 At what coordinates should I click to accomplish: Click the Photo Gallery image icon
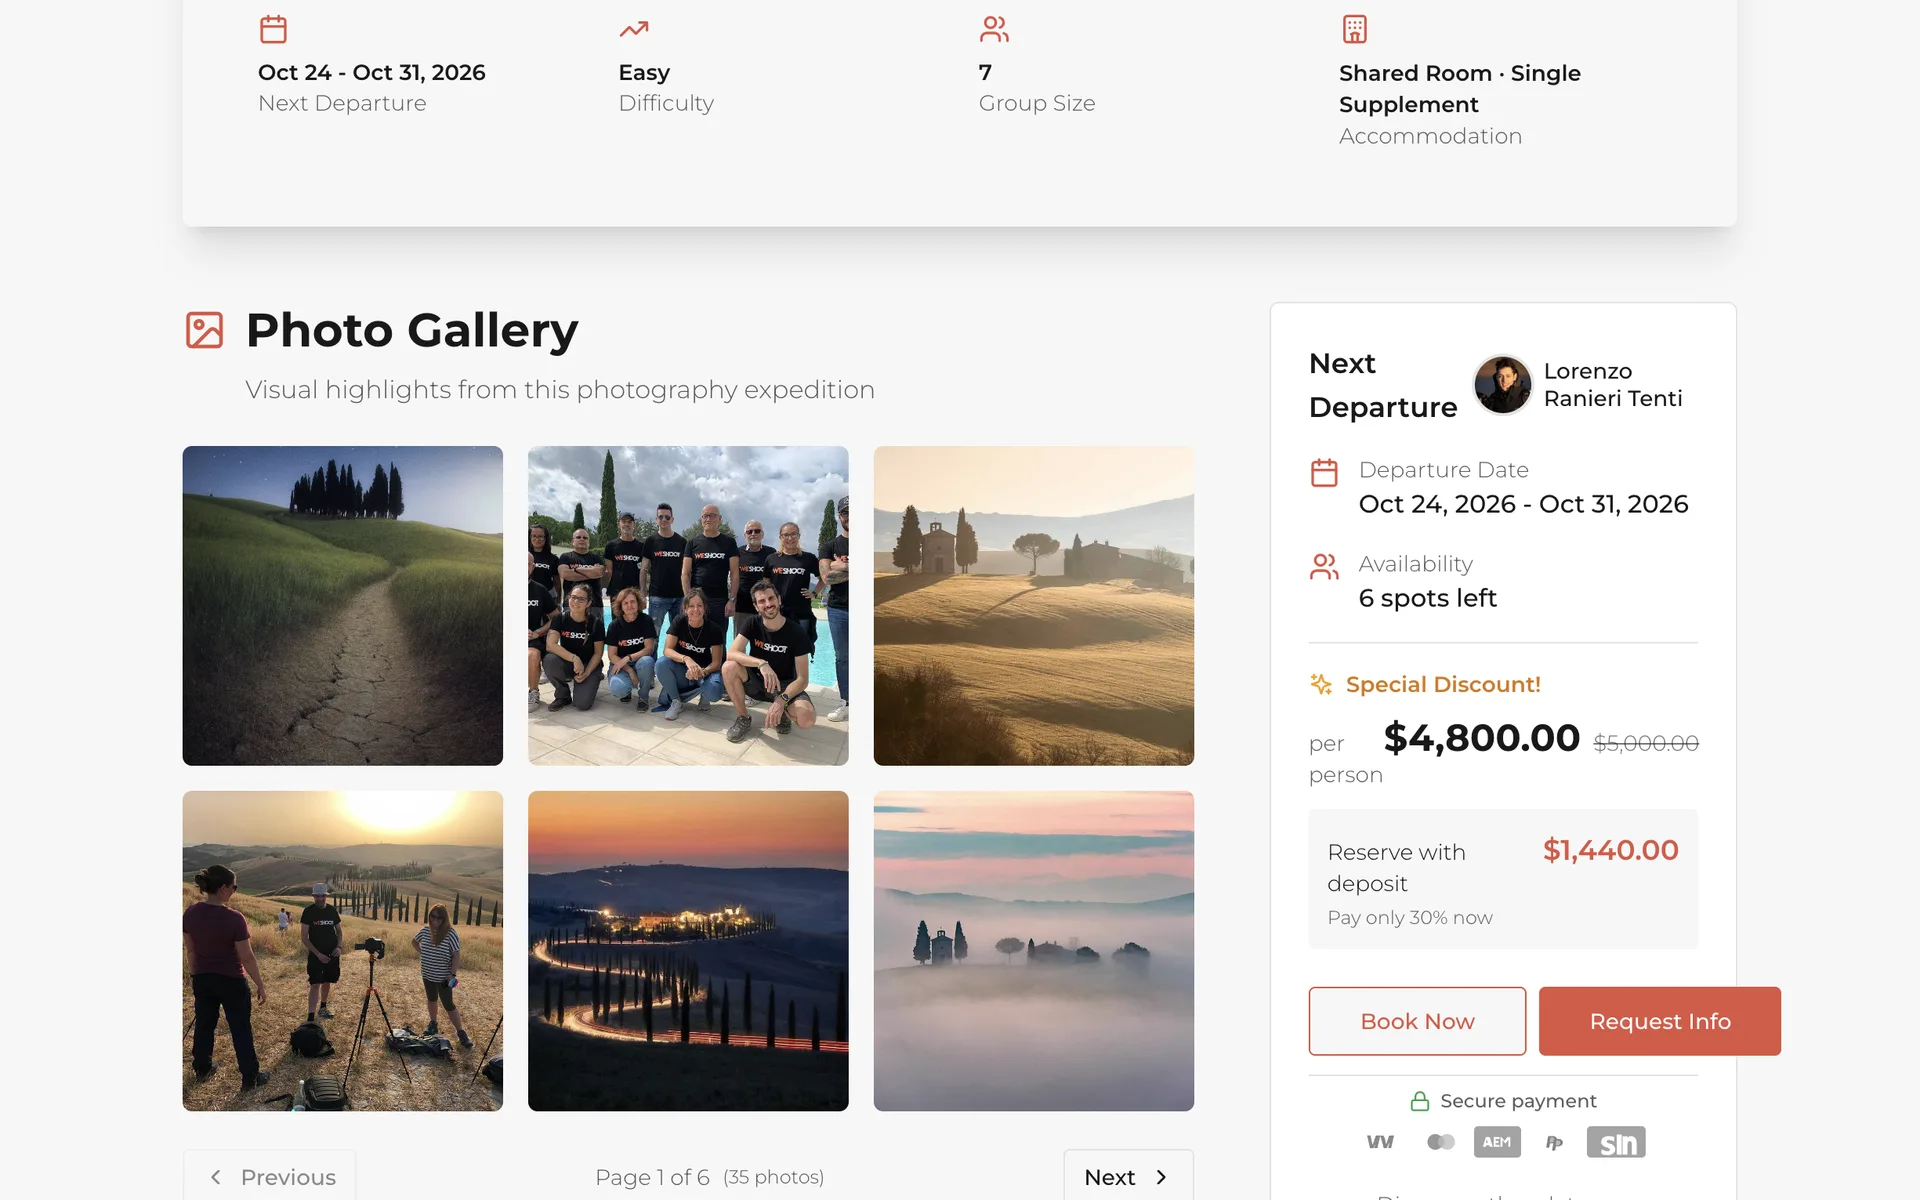click(205, 330)
